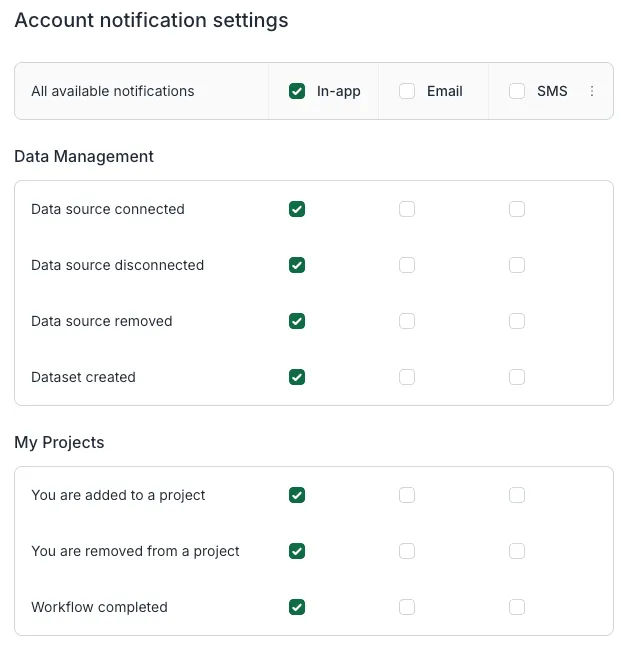
Task: Enable SMS for Data source removed
Action: [x=517, y=321]
